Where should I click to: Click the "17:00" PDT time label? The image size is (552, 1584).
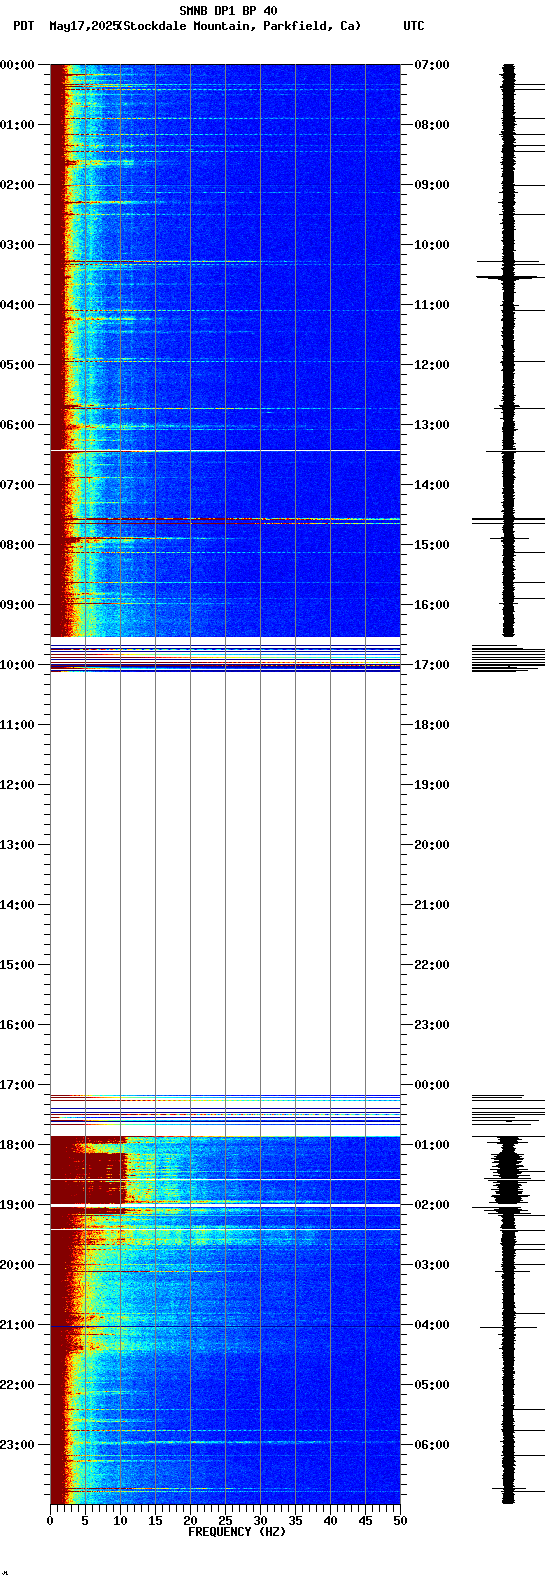17,1085
